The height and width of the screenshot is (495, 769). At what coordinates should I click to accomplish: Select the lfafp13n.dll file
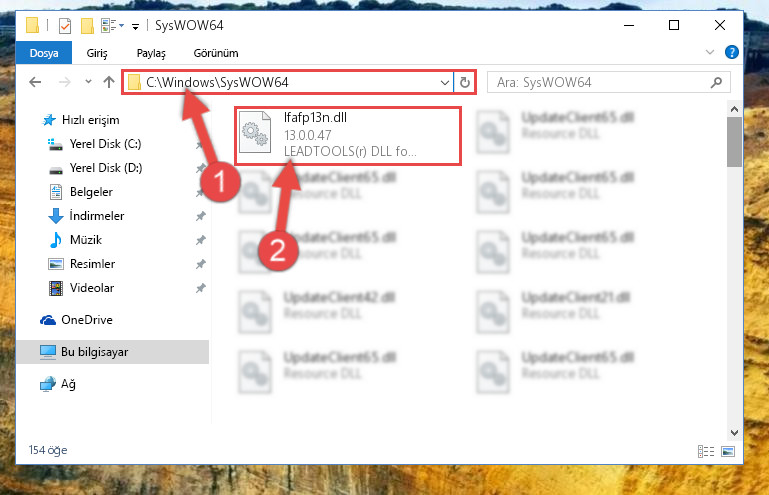(x=348, y=136)
